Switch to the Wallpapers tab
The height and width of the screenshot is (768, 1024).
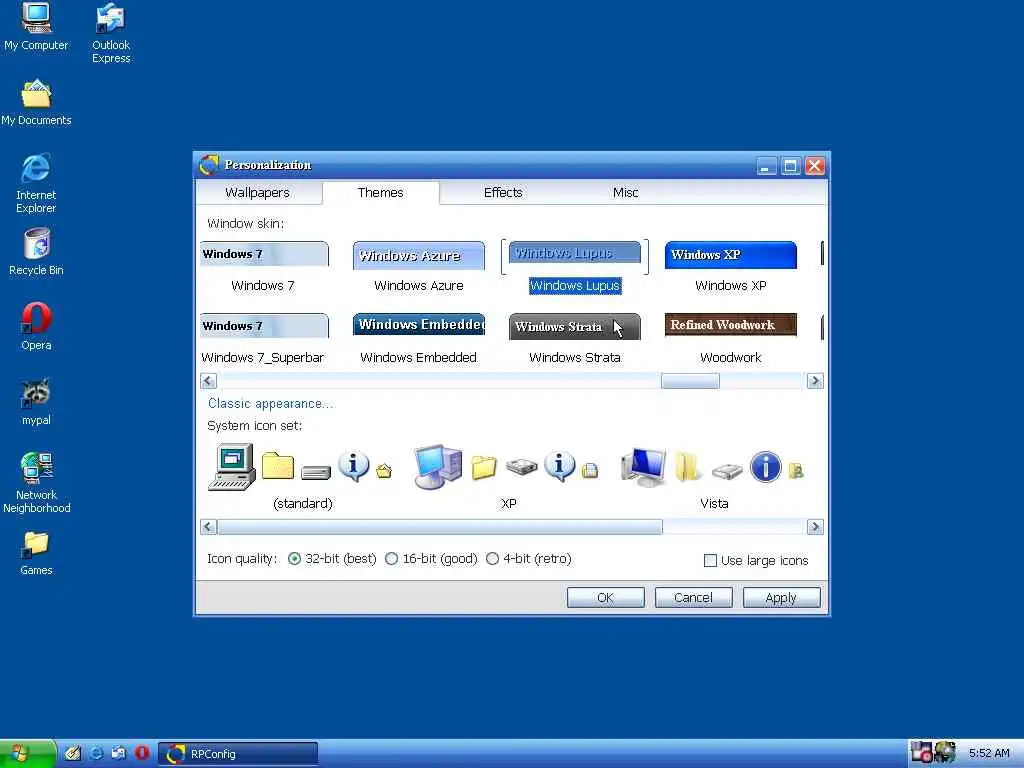tap(257, 193)
